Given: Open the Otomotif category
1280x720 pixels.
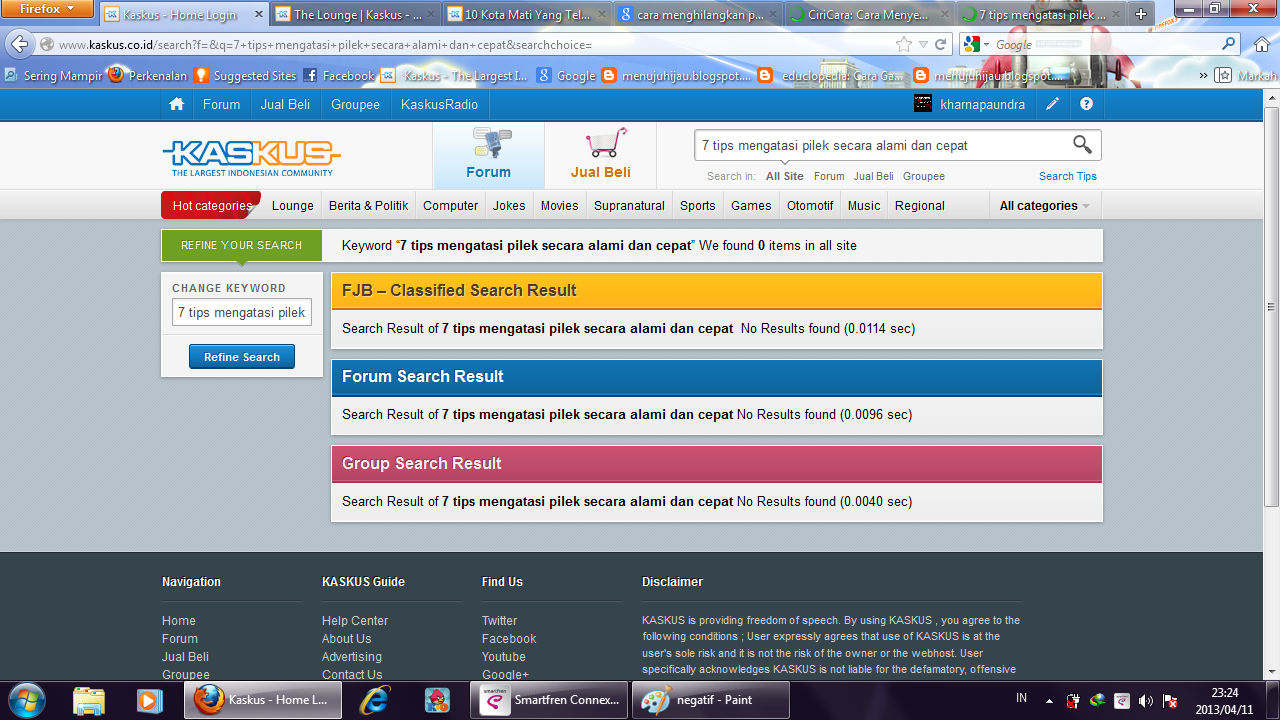Looking at the screenshot, I should pyautogui.click(x=810, y=206).
